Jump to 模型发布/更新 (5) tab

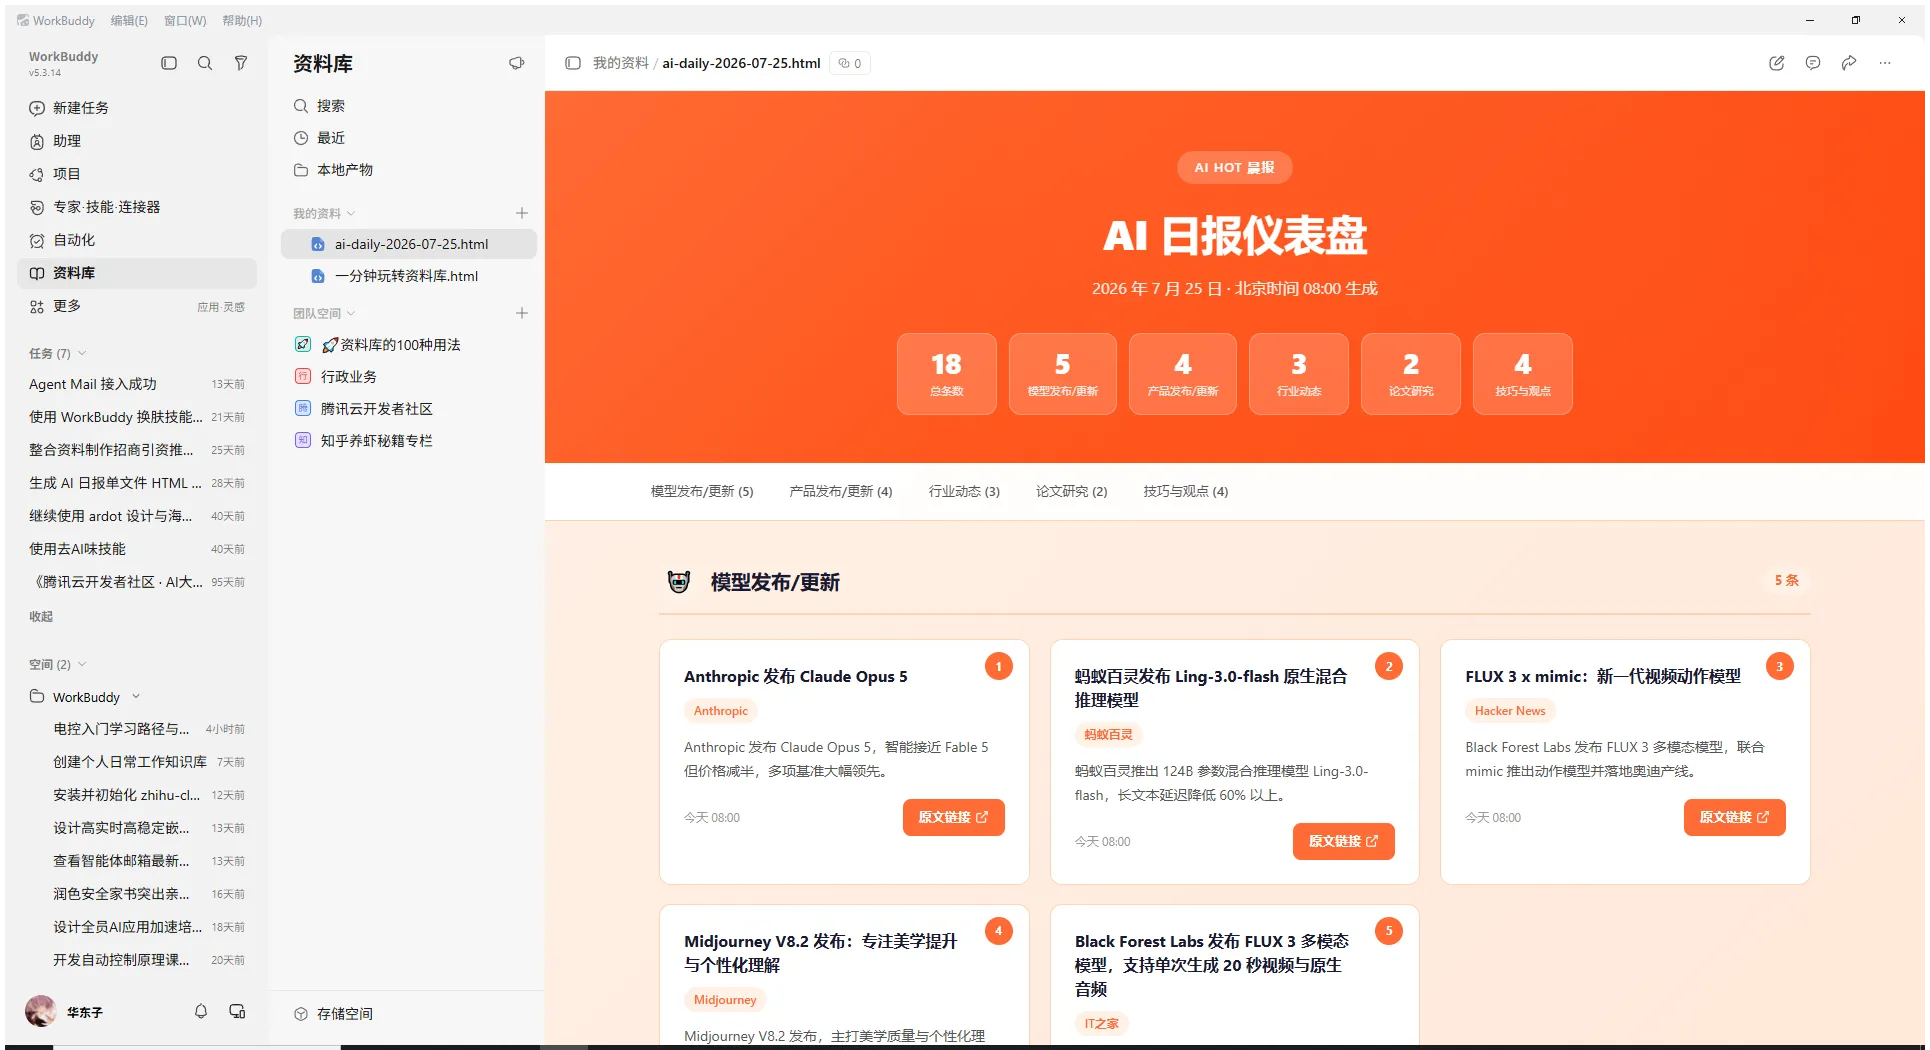(x=702, y=491)
